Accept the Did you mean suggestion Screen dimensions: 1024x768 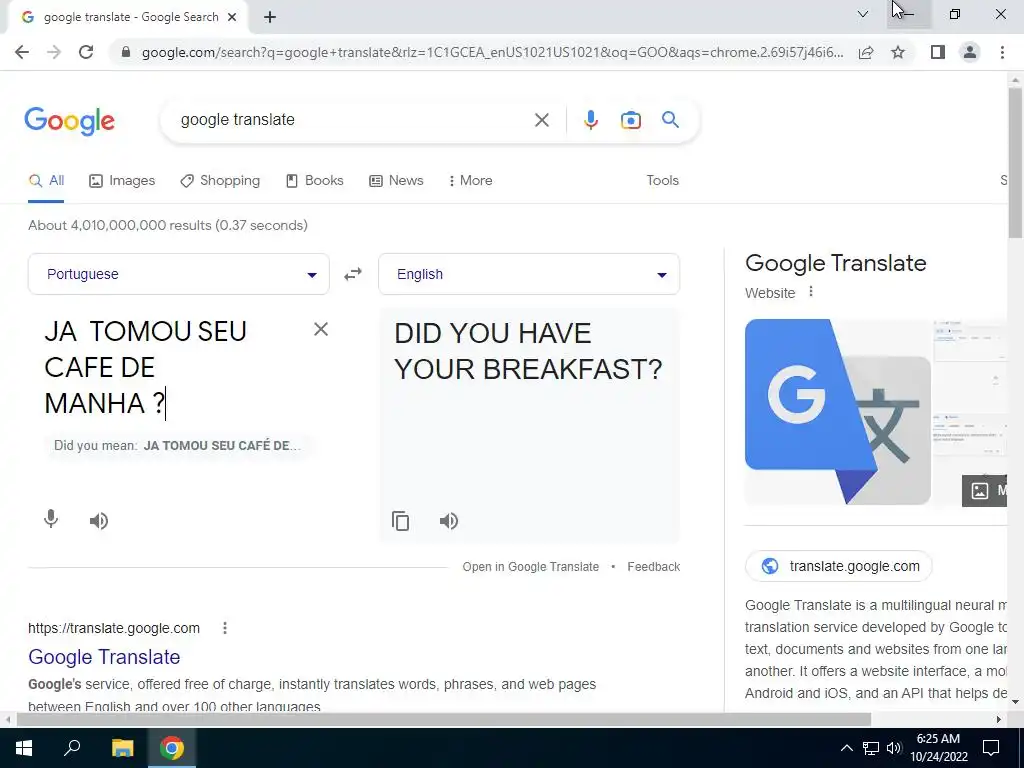click(222, 446)
